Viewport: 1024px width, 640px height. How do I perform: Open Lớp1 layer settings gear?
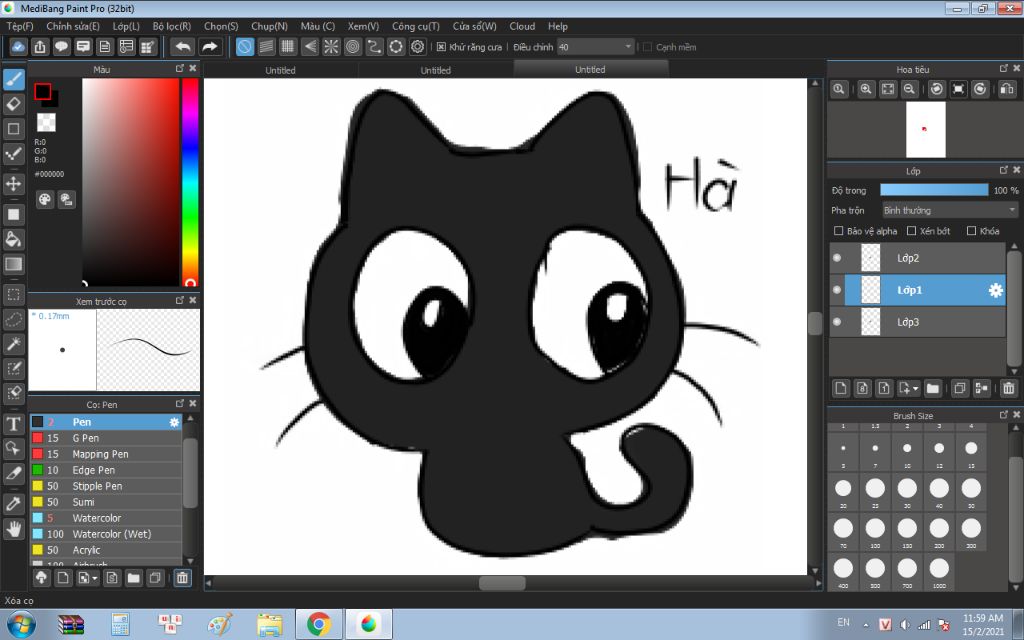coord(995,290)
